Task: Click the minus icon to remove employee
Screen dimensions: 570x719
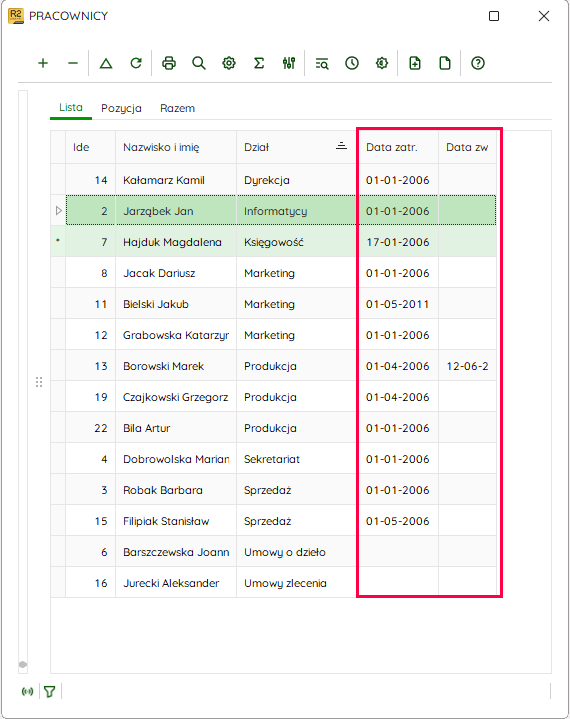Action: click(x=73, y=63)
